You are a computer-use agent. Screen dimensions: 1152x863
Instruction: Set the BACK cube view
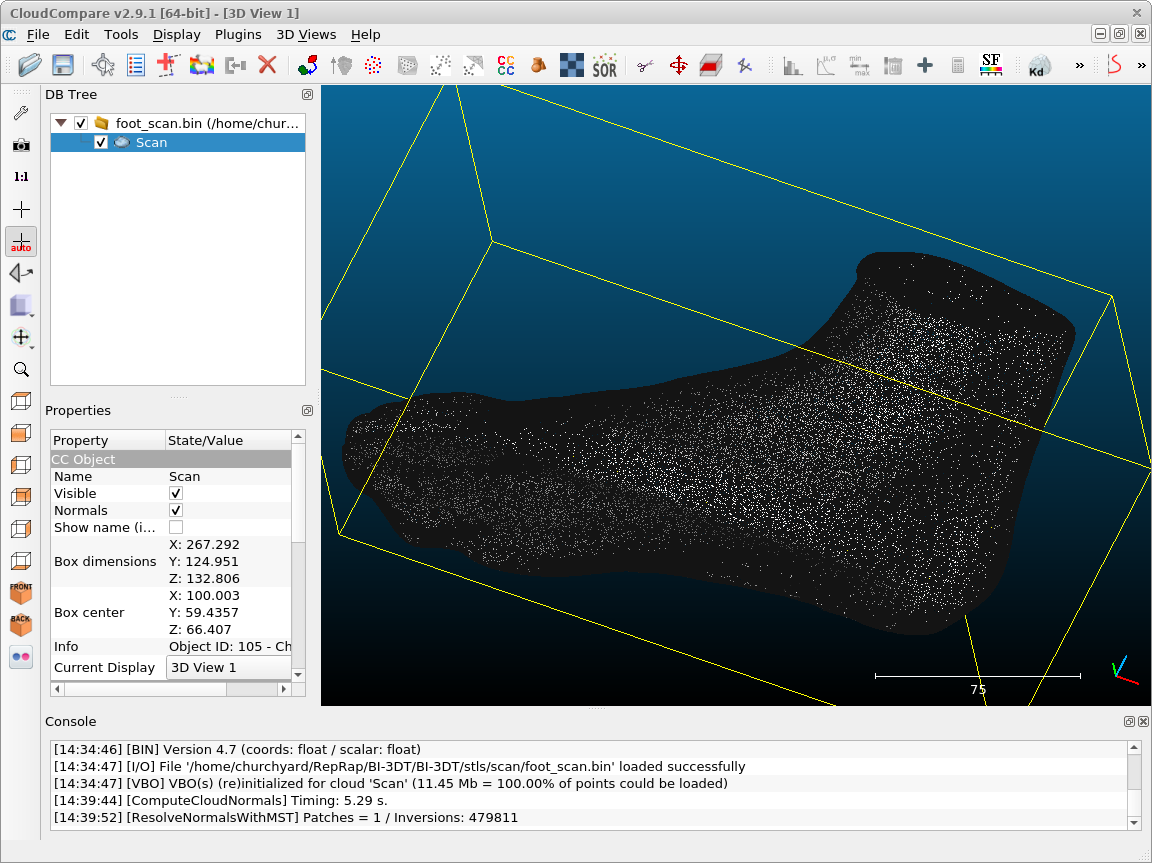pos(21,624)
